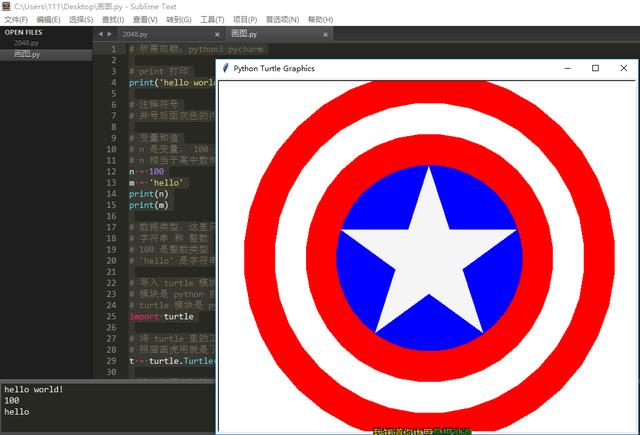This screenshot has width=640, height=435.
Task: Click the m = 'hello' code line
Action: (156, 183)
